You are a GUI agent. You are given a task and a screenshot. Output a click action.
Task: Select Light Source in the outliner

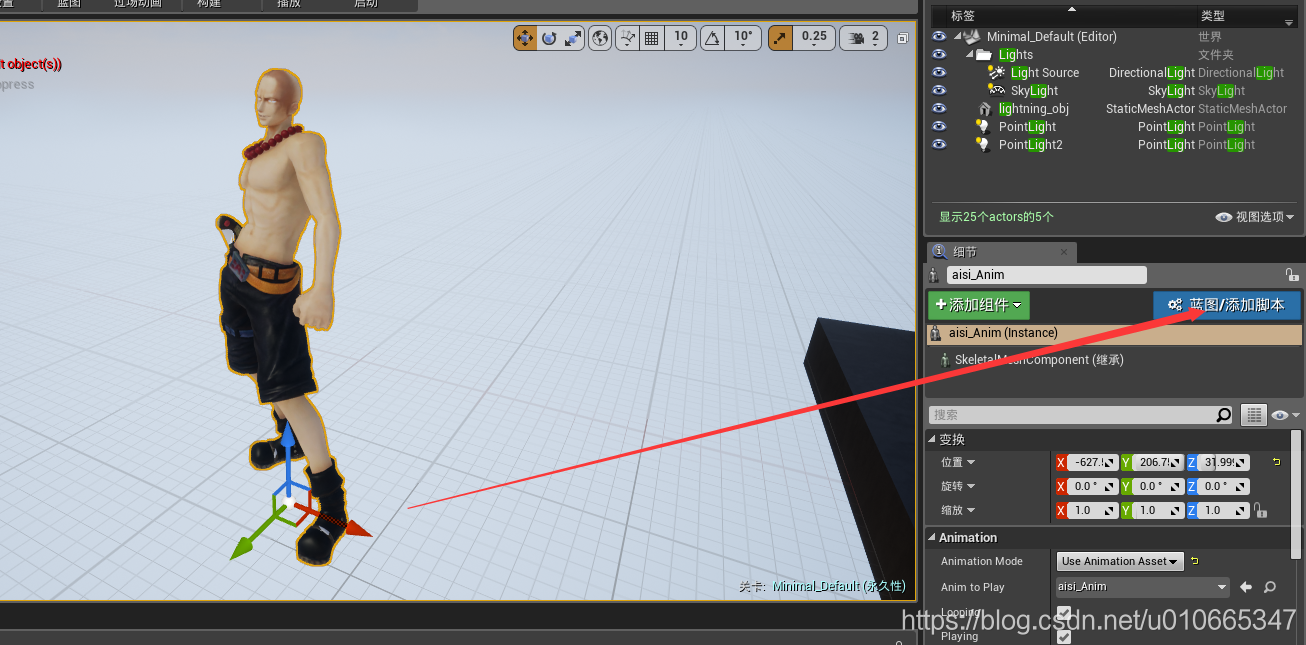[x=1045, y=72]
